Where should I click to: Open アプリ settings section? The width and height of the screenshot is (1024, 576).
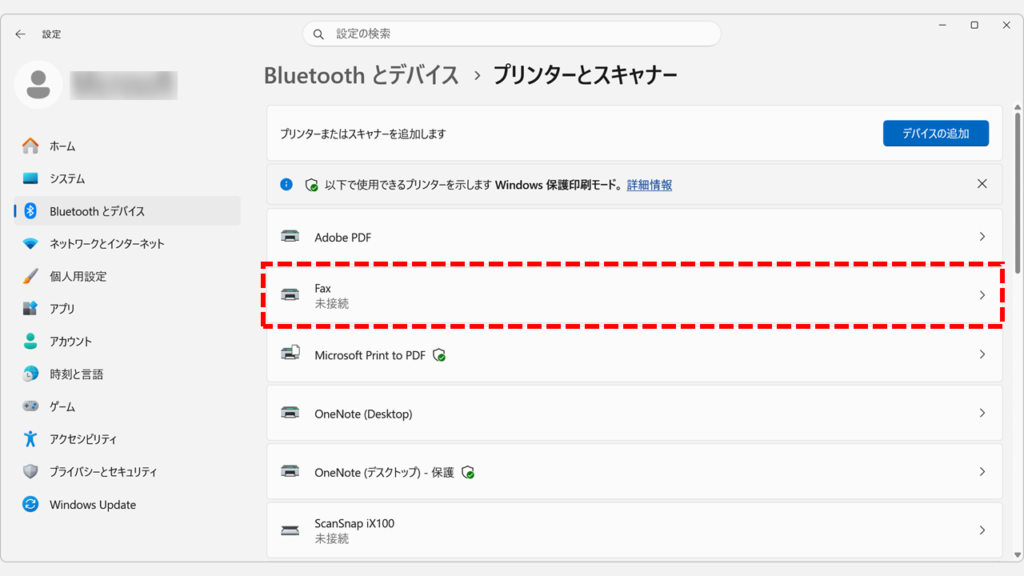tap(127, 308)
